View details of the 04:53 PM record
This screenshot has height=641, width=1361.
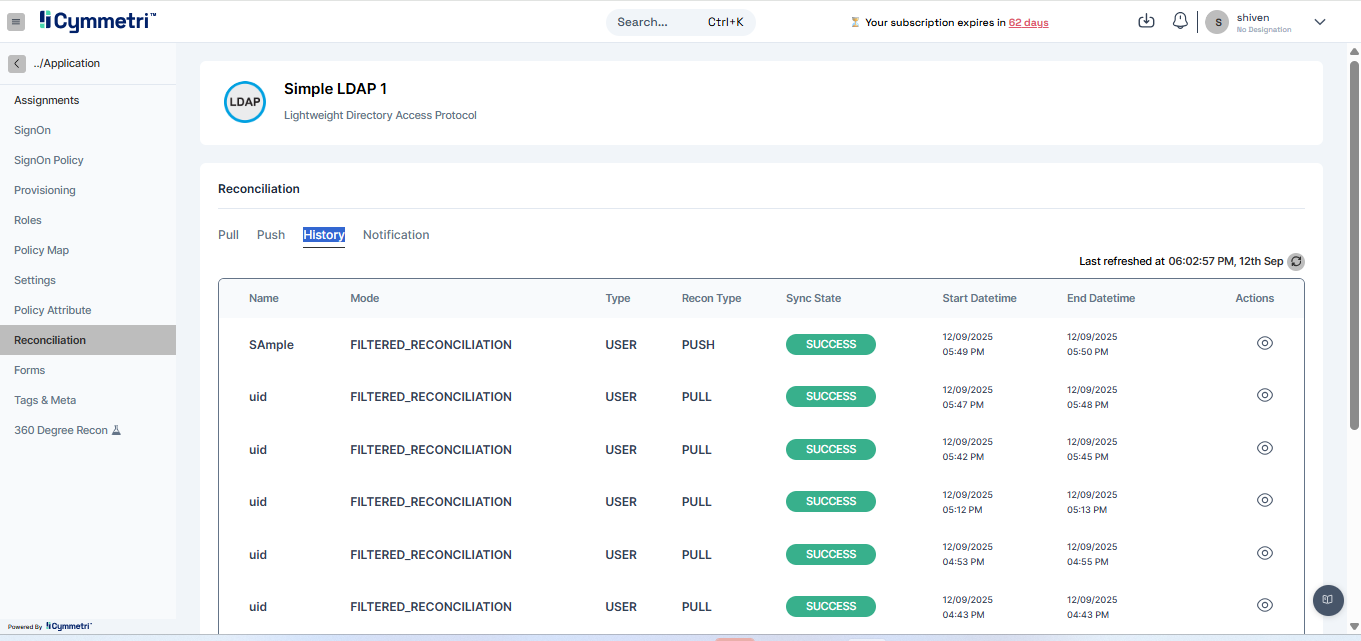[1264, 553]
